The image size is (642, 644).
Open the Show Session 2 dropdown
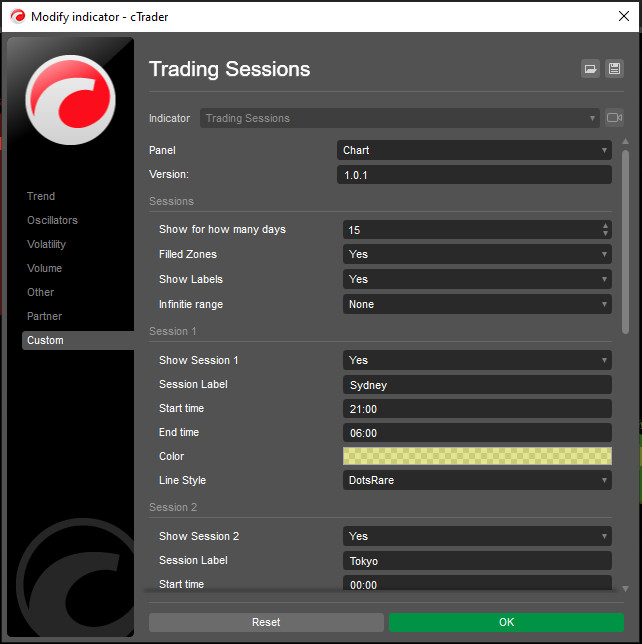tap(477, 536)
